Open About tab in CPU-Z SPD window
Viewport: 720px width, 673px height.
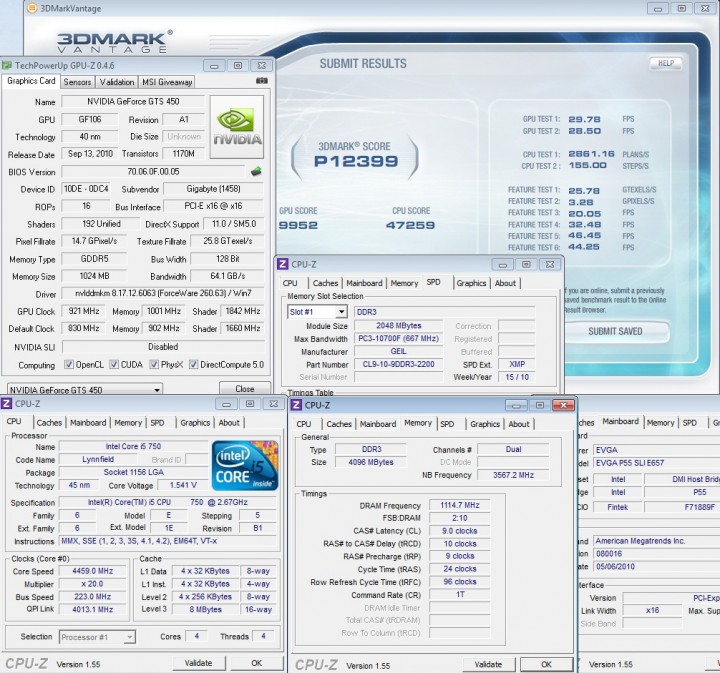(x=505, y=283)
